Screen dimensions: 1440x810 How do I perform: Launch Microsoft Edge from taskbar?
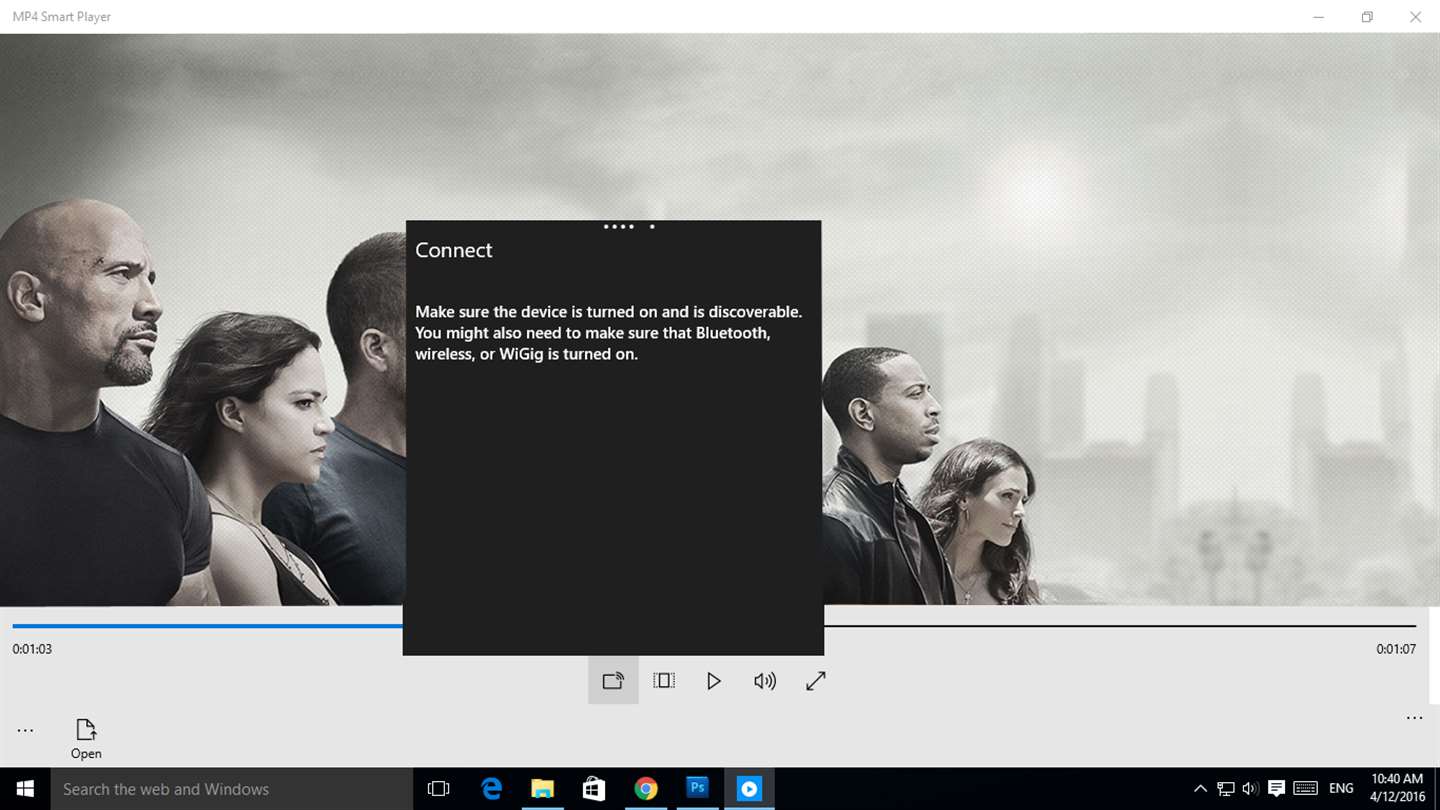pyautogui.click(x=491, y=789)
